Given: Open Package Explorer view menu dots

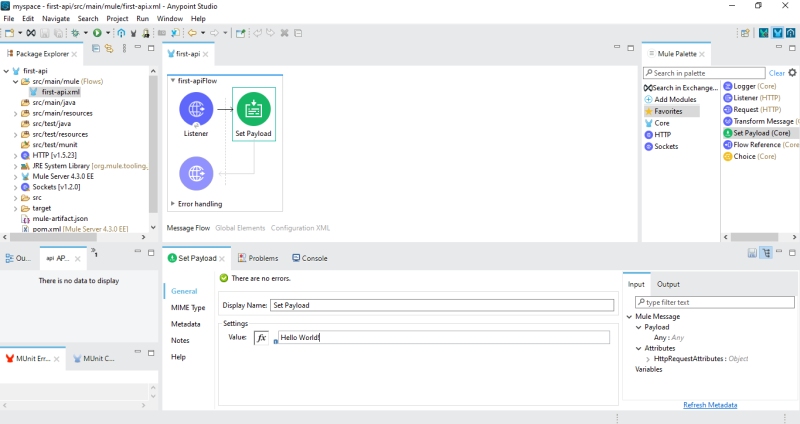Looking at the screenshot, I should 124,48.
